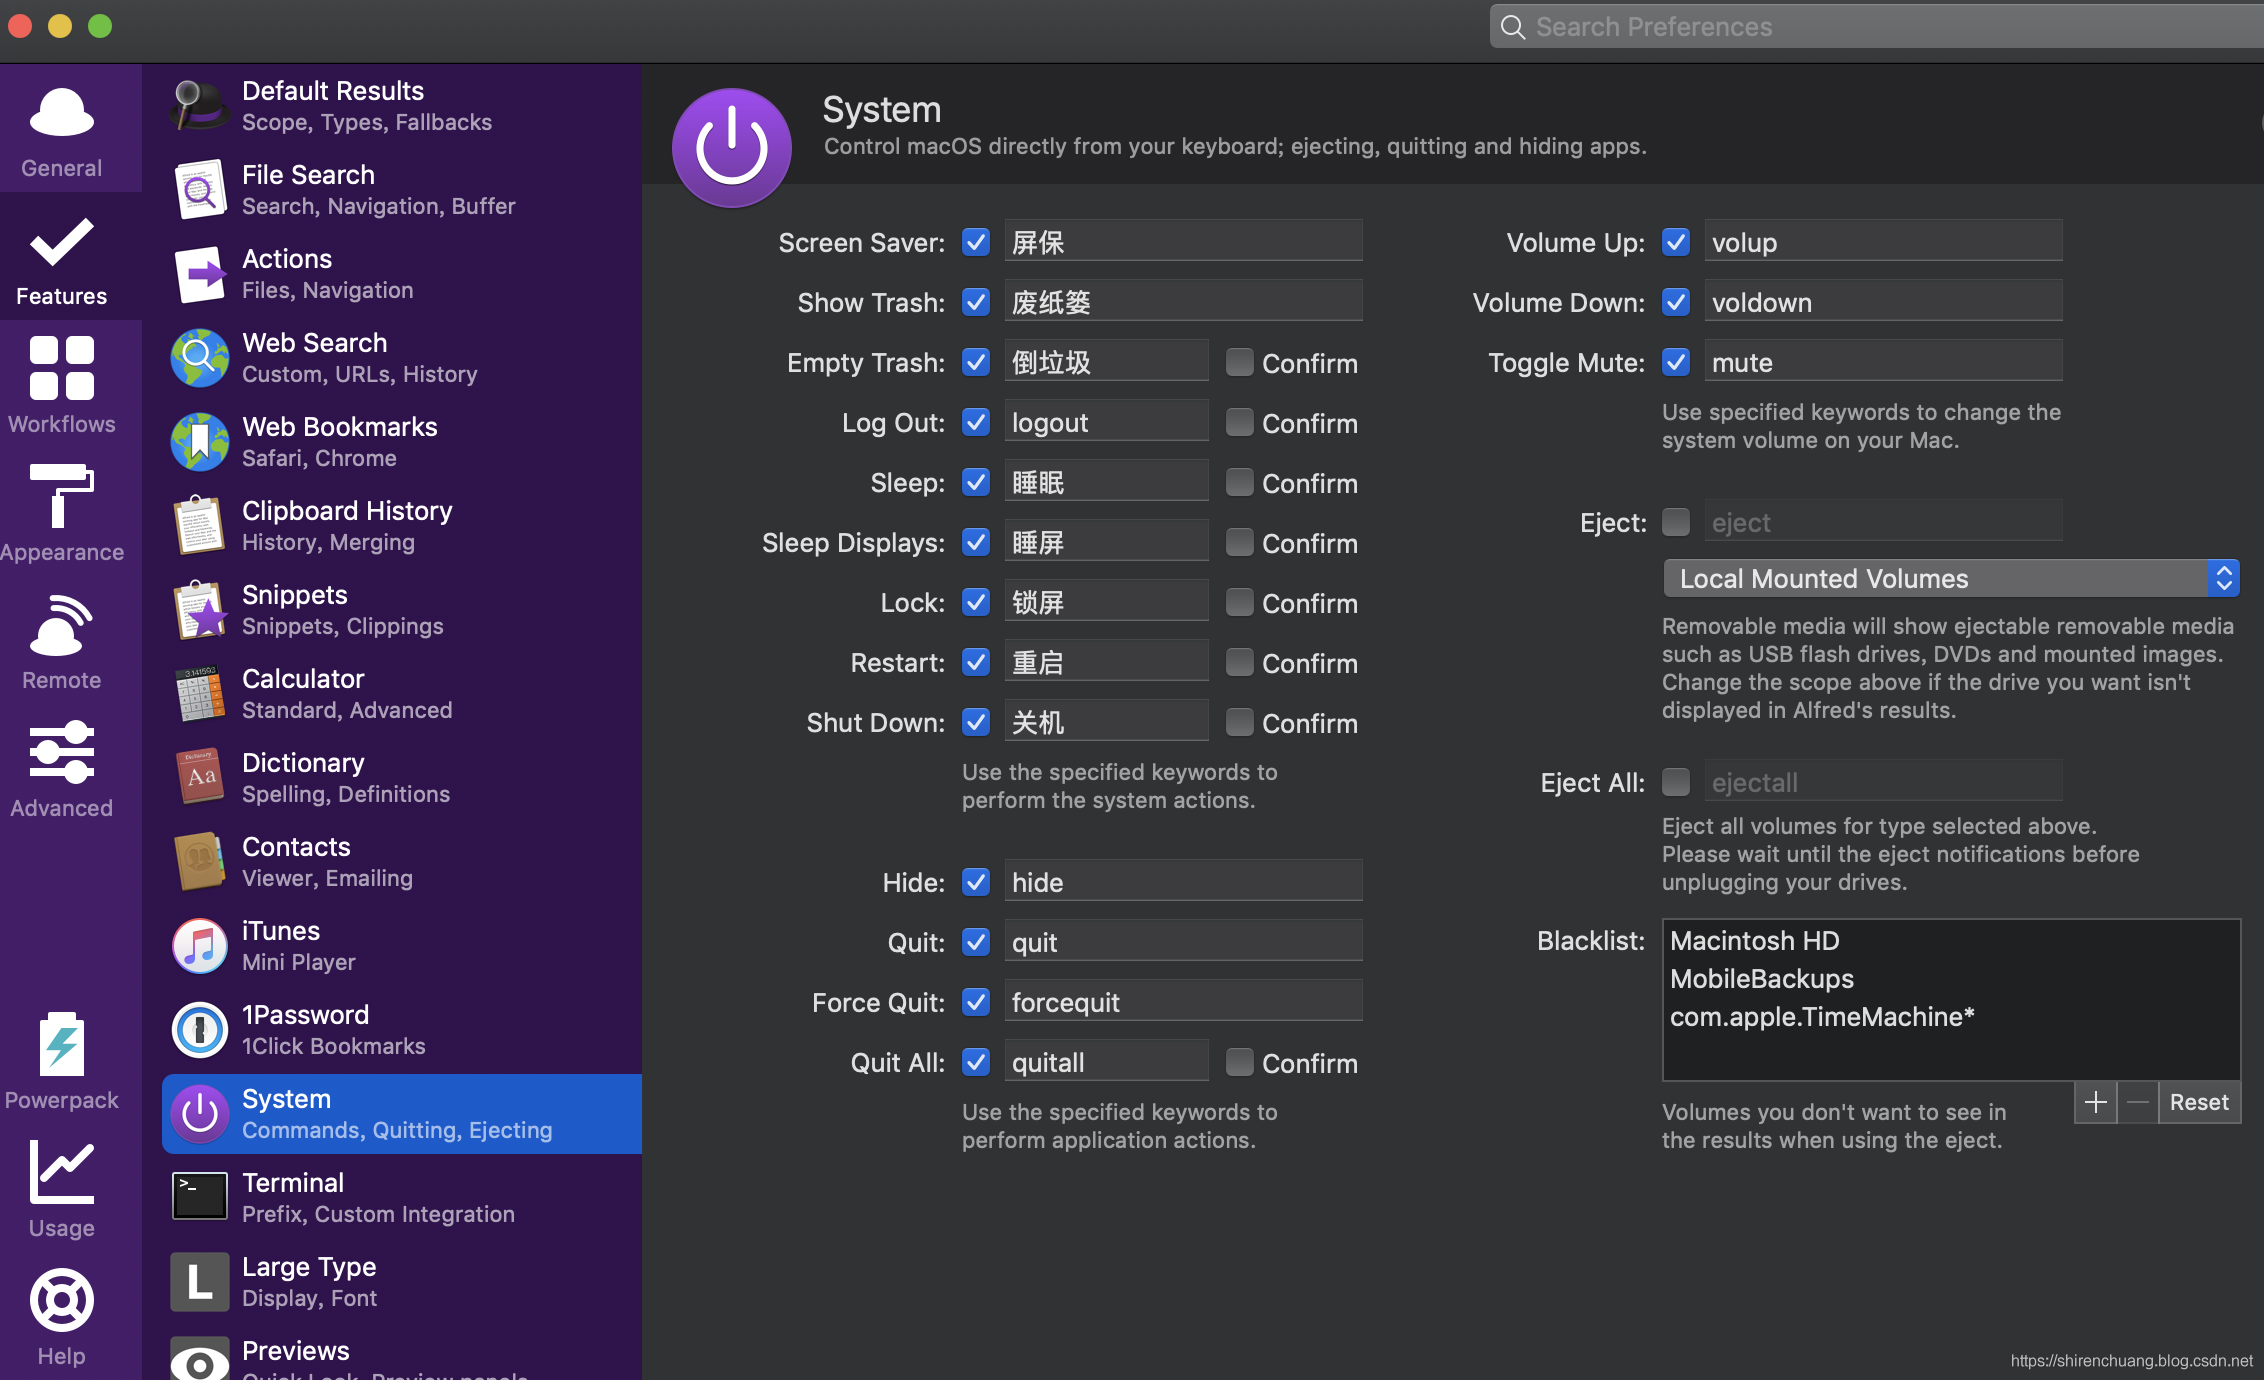Select the Contacts feature icon
The width and height of the screenshot is (2264, 1380).
pyautogui.click(x=200, y=862)
